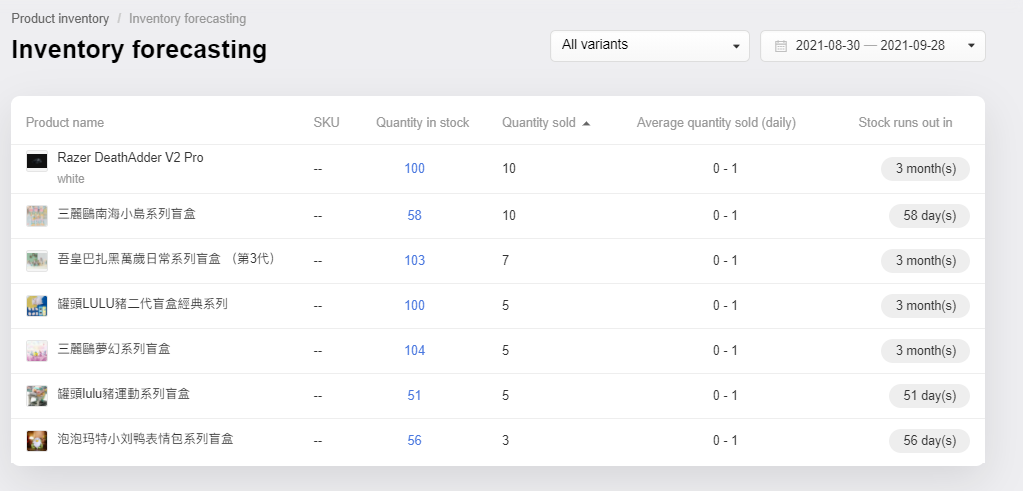Sort by Quantity sold column header

click(x=539, y=123)
